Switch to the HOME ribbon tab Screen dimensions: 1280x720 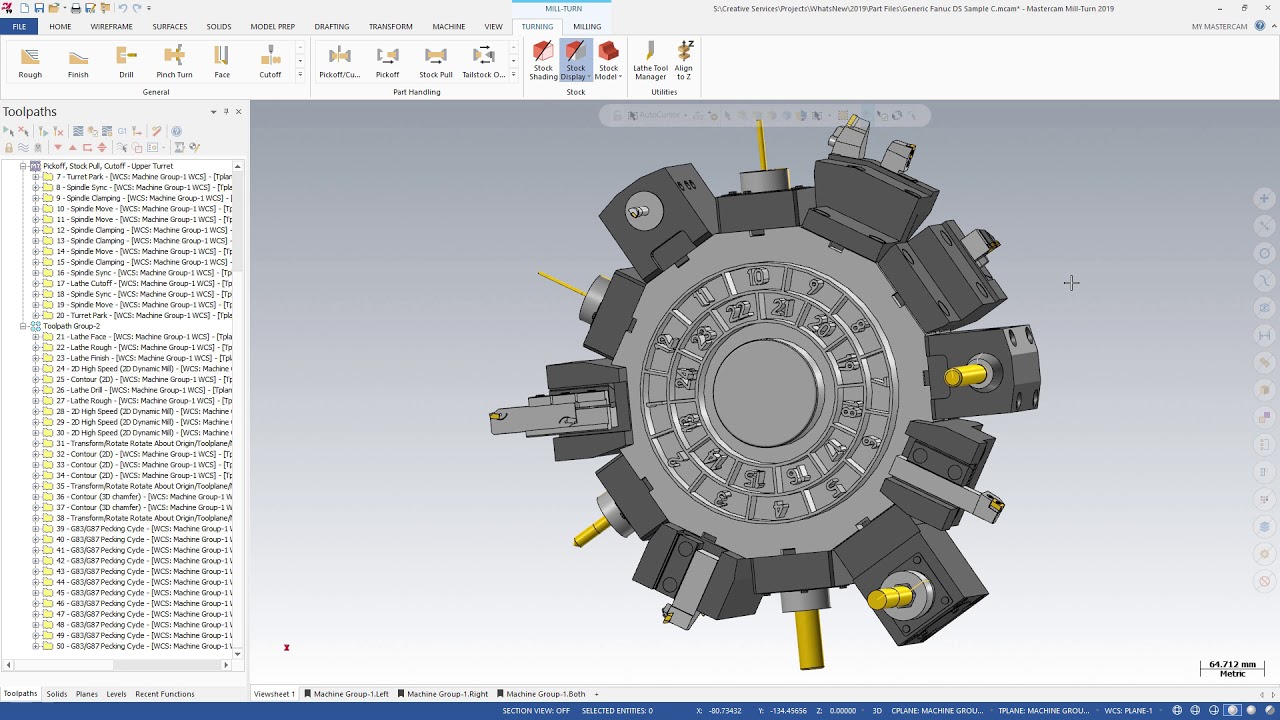[x=60, y=26]
